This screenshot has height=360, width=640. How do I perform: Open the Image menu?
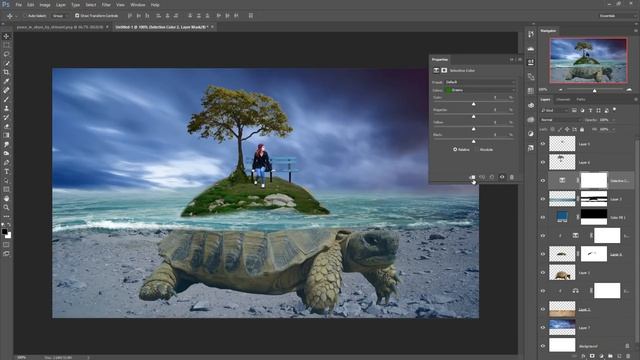45,5
